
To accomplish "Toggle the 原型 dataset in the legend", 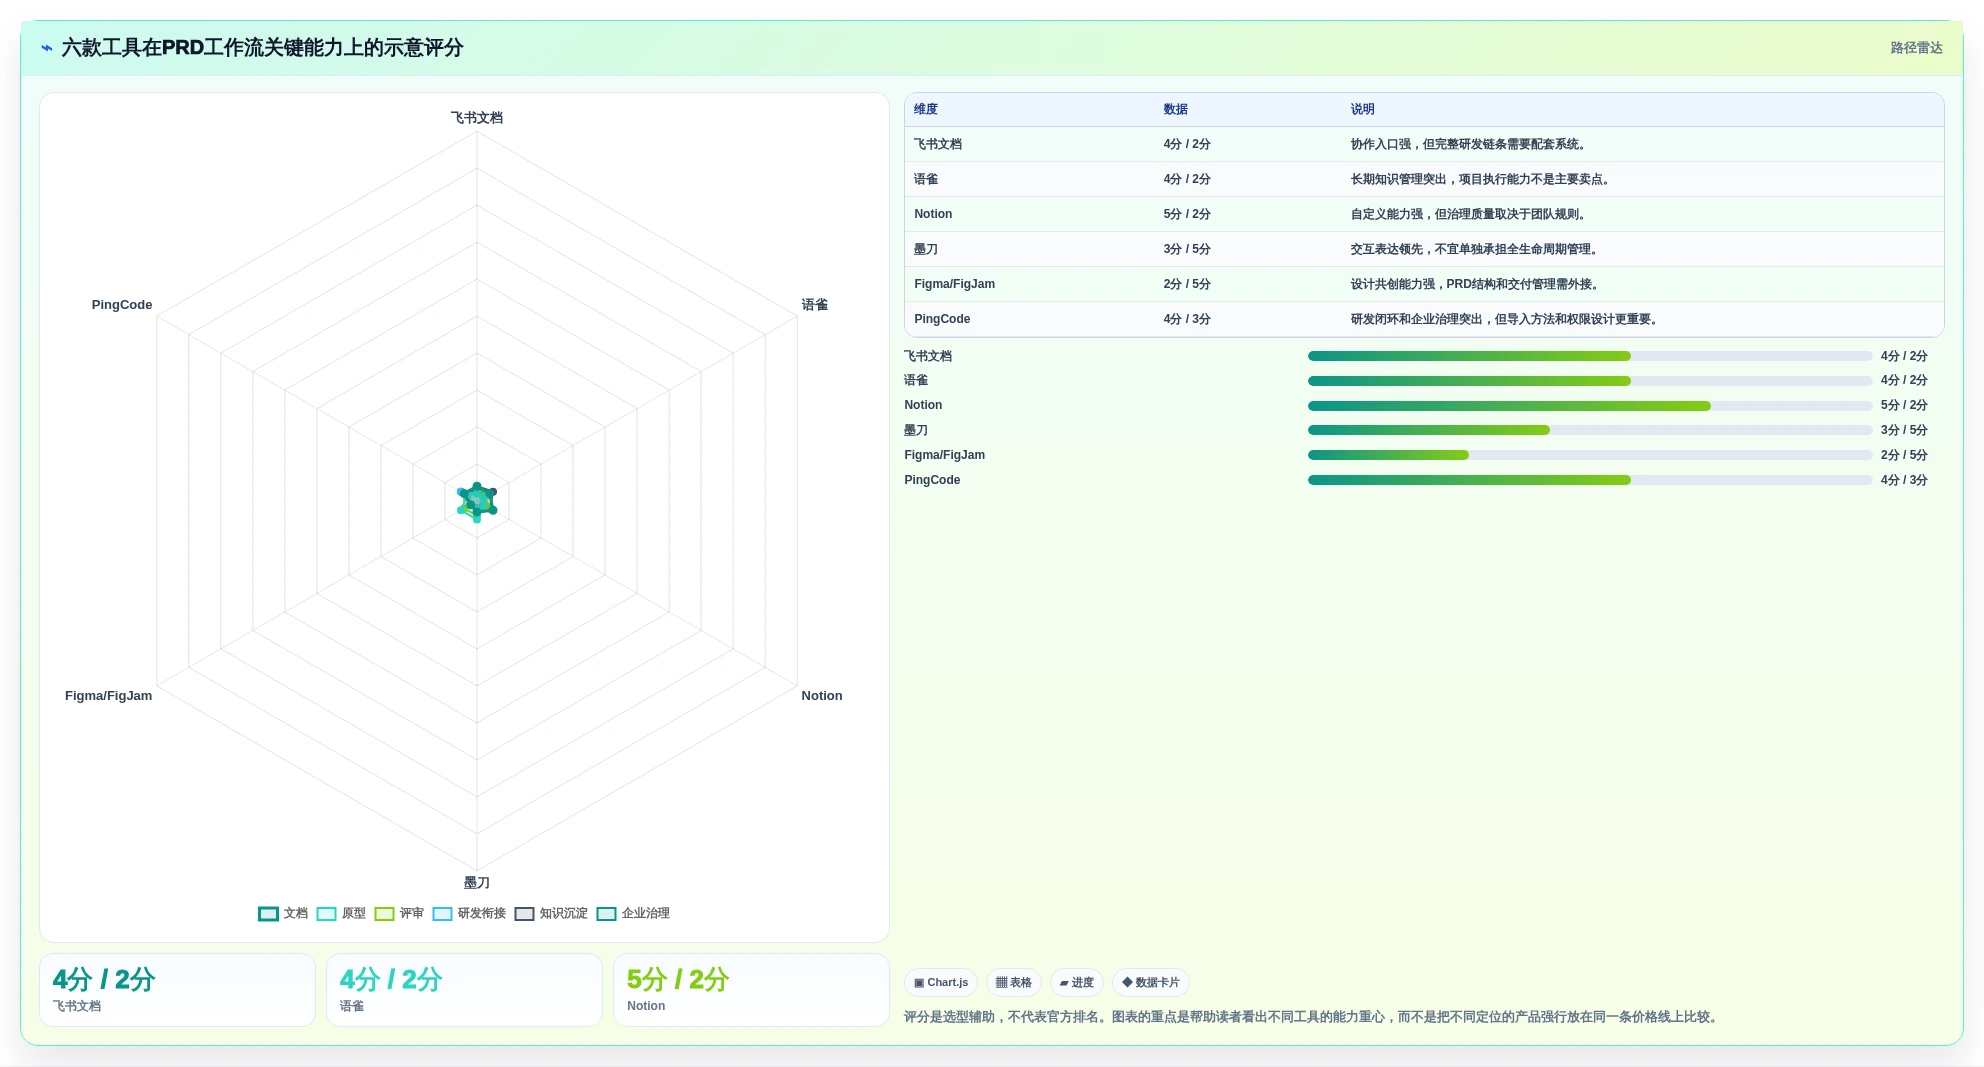I will (x=341, y=913).
